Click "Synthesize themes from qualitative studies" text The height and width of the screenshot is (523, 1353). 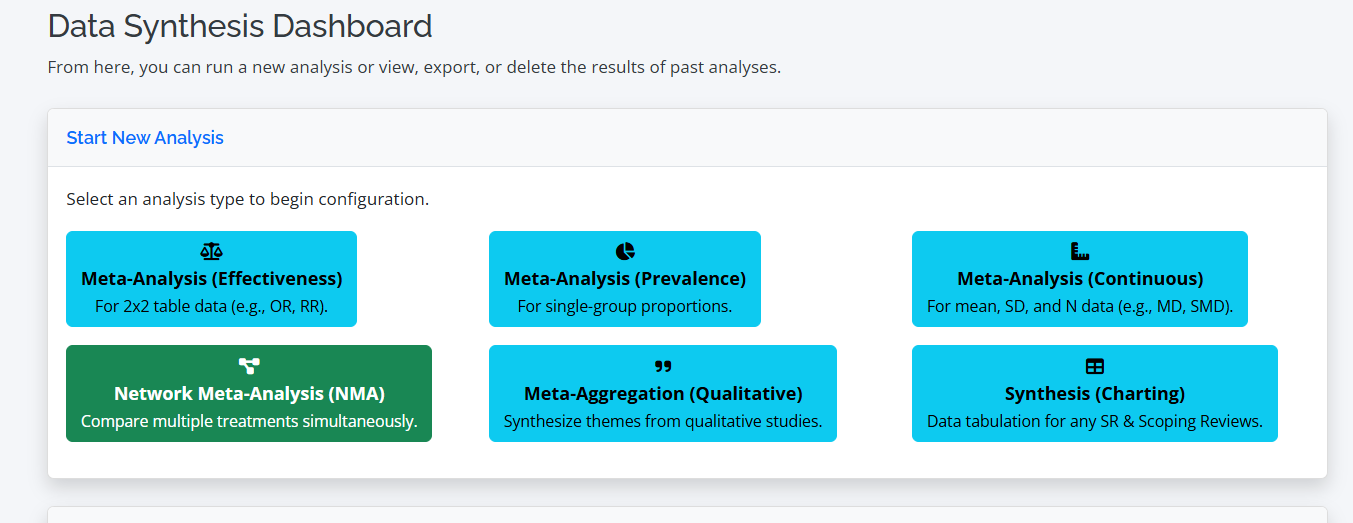point(663,421)
